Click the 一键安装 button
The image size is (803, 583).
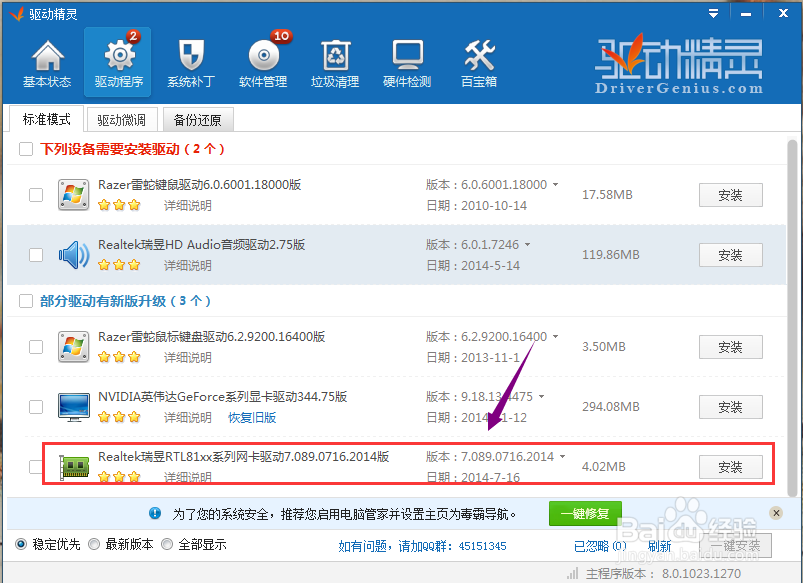(734, 546)
